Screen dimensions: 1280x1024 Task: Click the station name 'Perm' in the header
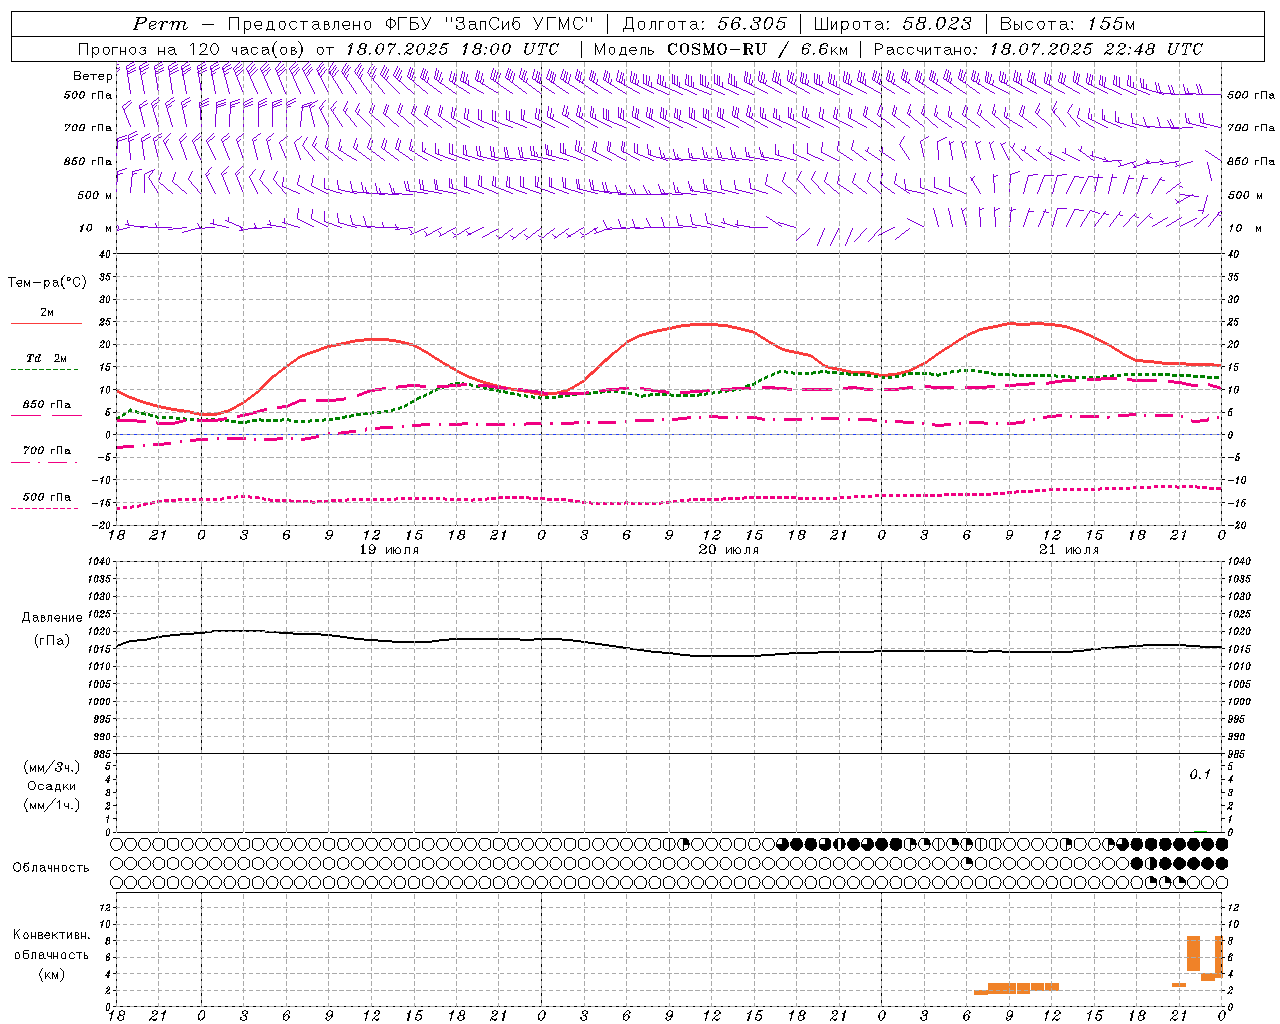160,24
